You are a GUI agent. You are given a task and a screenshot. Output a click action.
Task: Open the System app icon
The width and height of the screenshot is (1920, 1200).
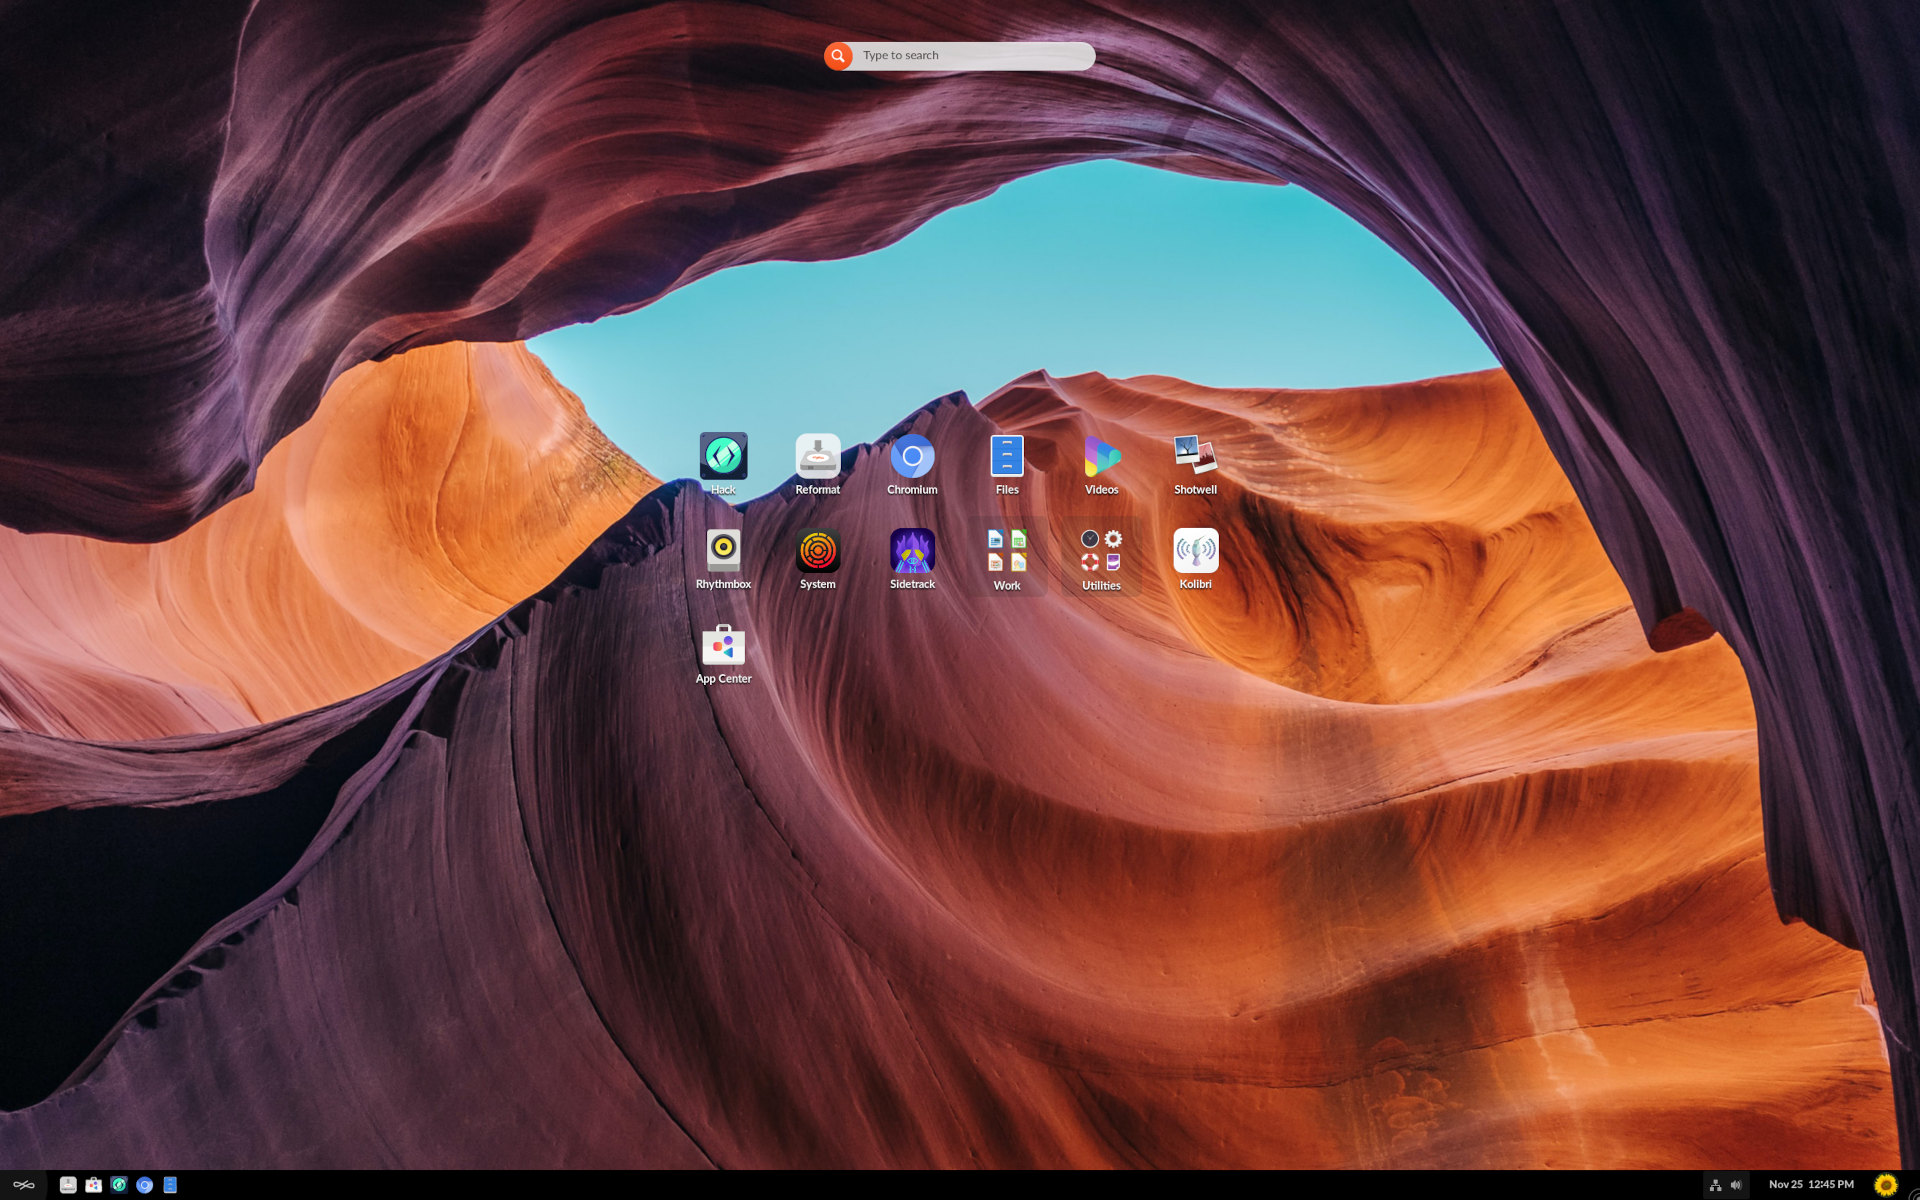click(817, 551)
